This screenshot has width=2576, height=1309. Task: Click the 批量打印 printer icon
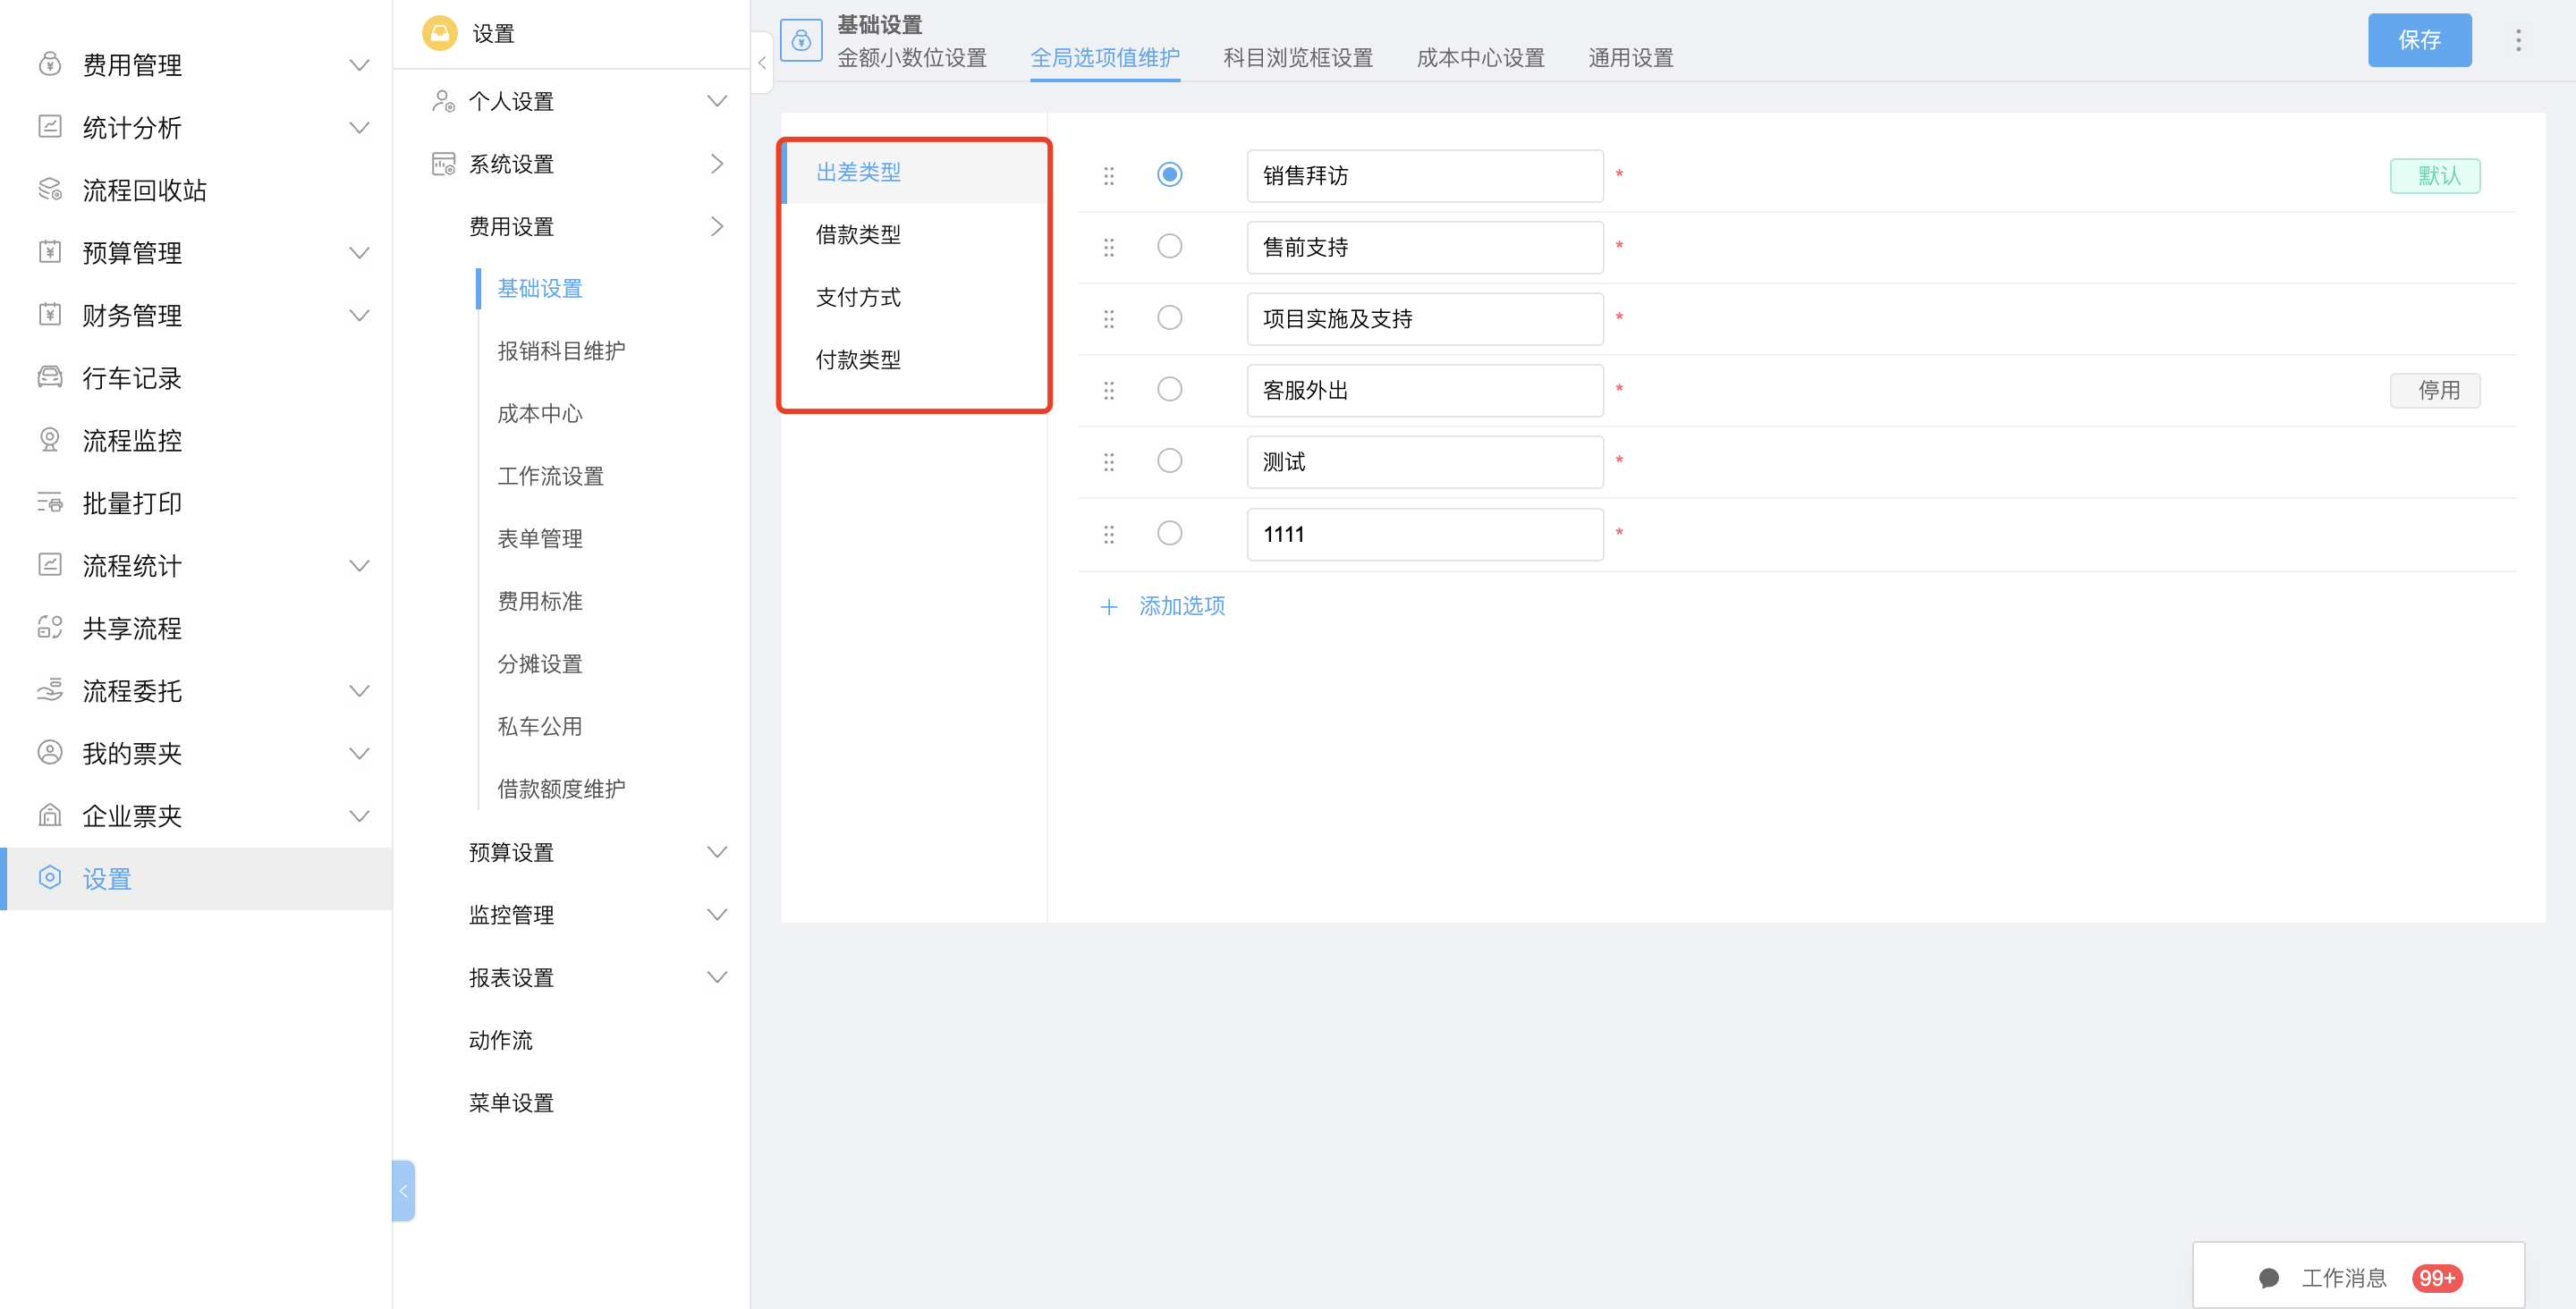(50, 503)
